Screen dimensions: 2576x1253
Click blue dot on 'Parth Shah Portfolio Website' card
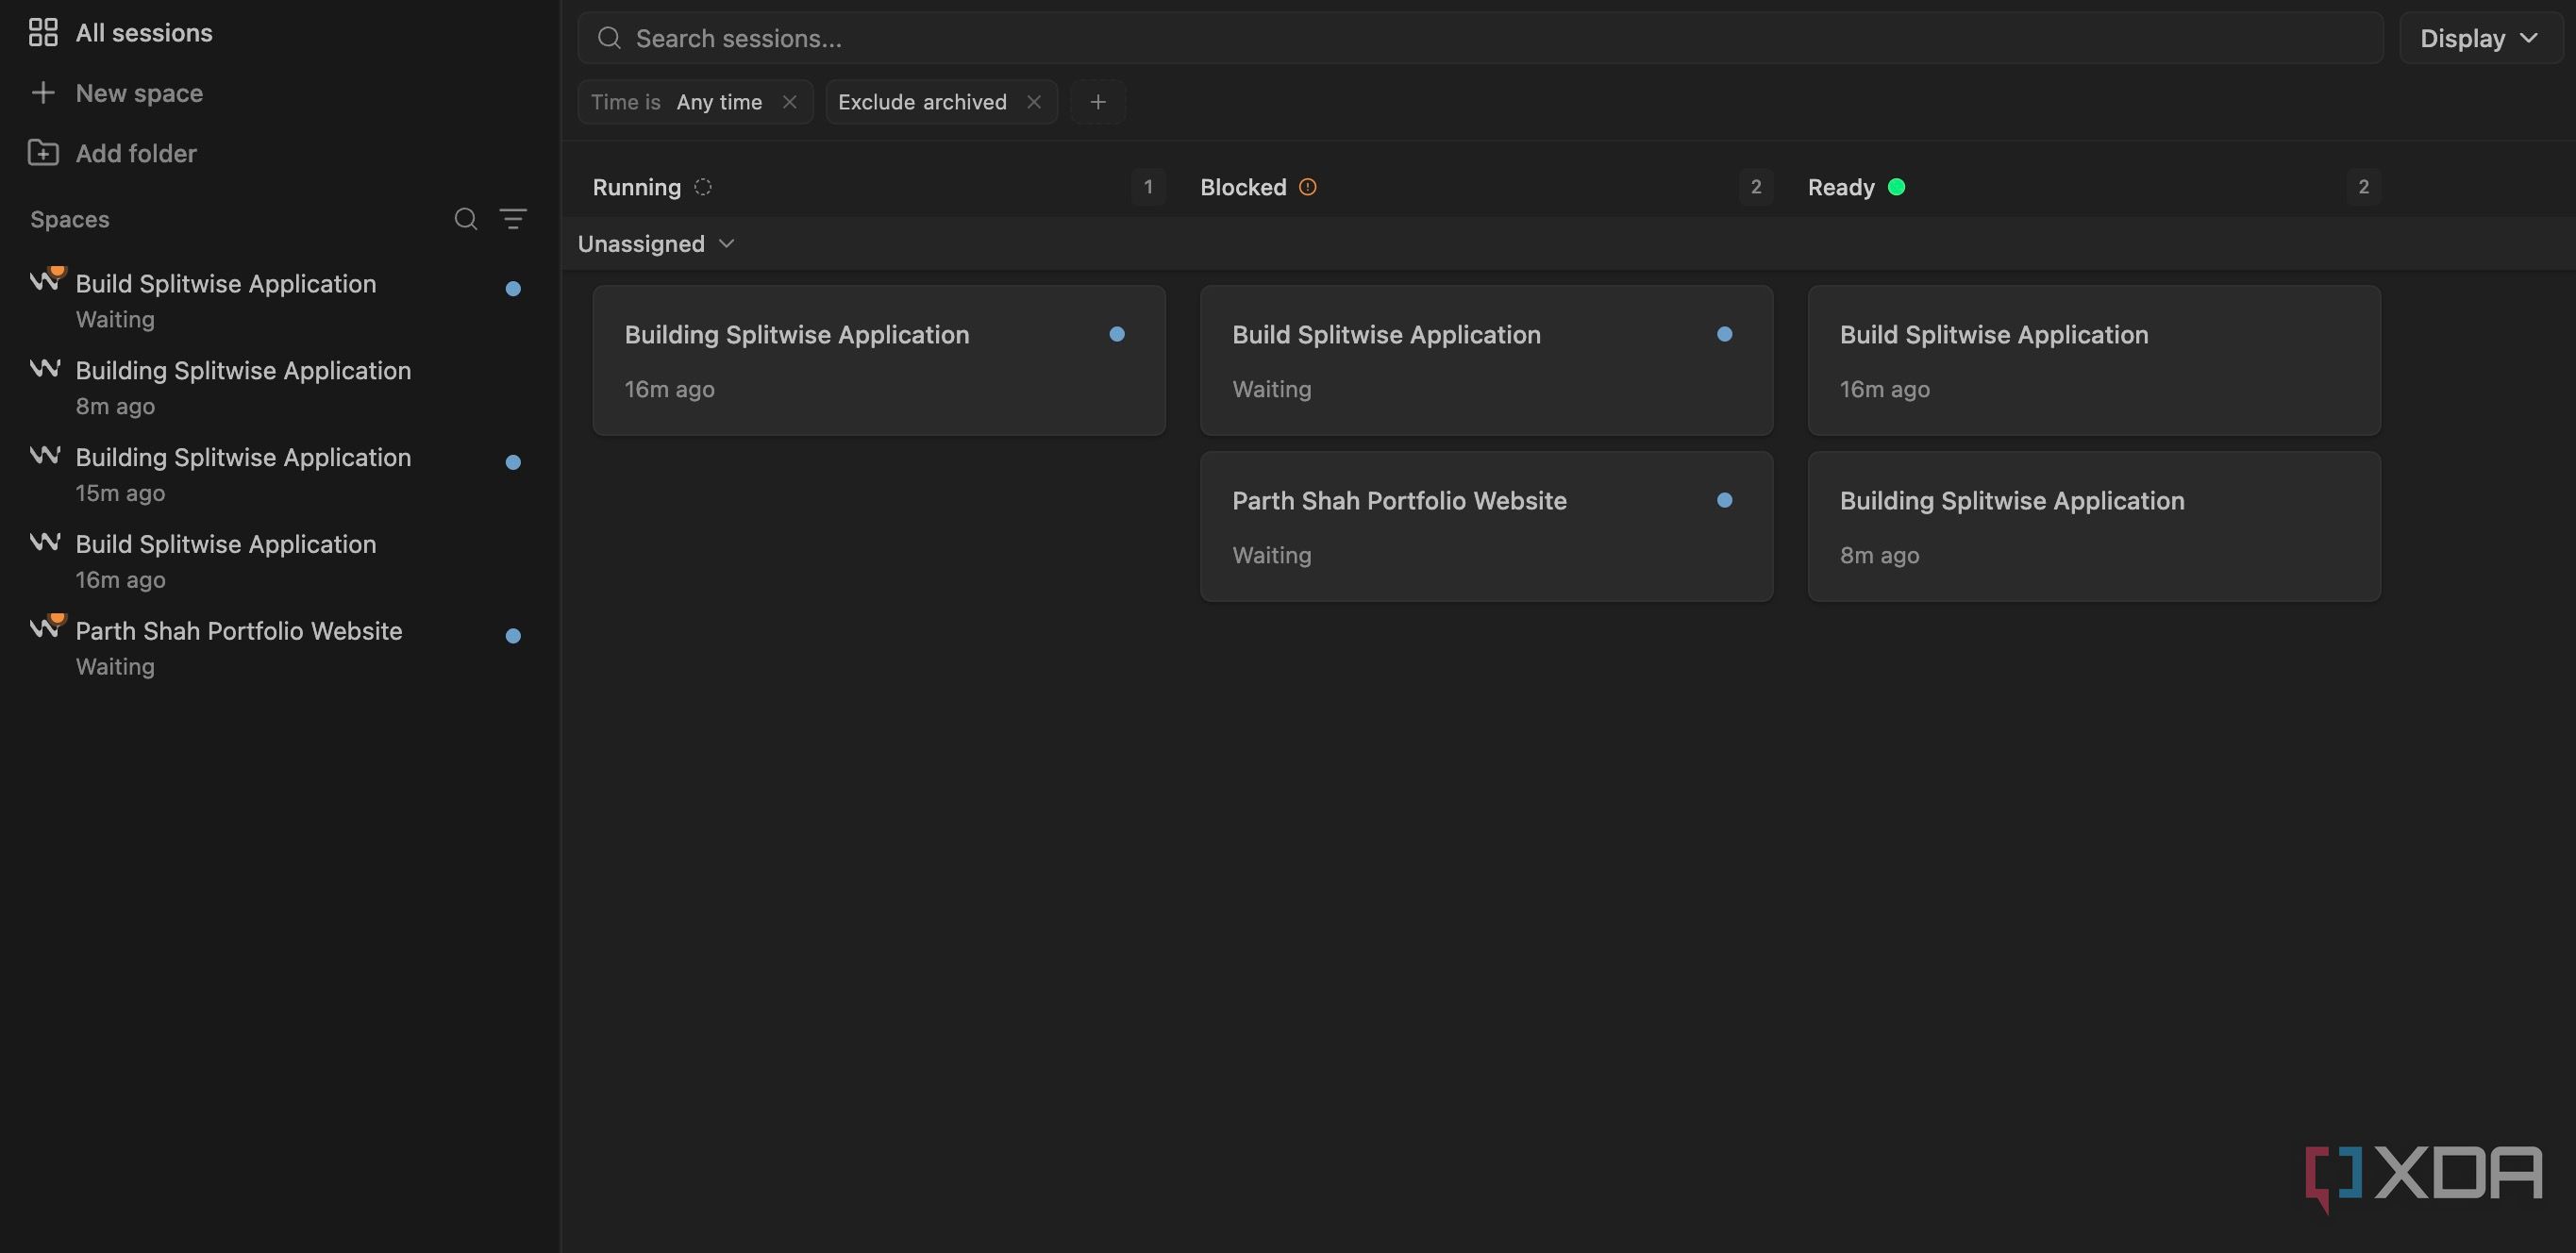pyautogui.click(x=1725, y=500)
